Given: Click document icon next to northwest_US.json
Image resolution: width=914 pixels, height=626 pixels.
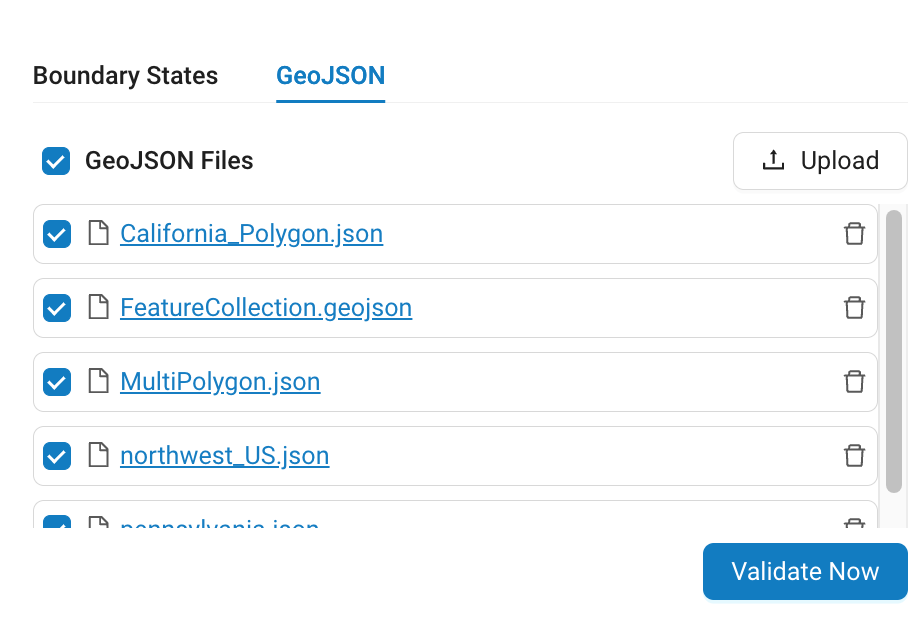Looking at the screenshot, I should point(98,456).
